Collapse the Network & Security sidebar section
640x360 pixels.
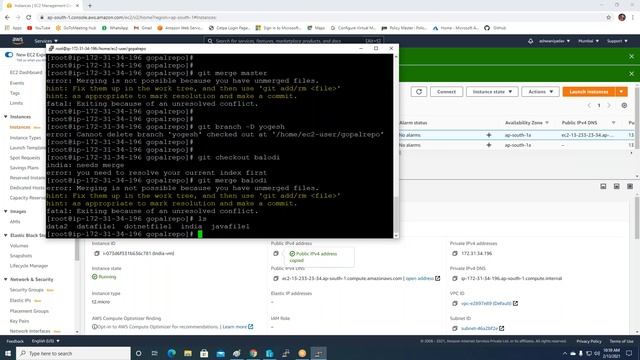click(x=6, y=279)
